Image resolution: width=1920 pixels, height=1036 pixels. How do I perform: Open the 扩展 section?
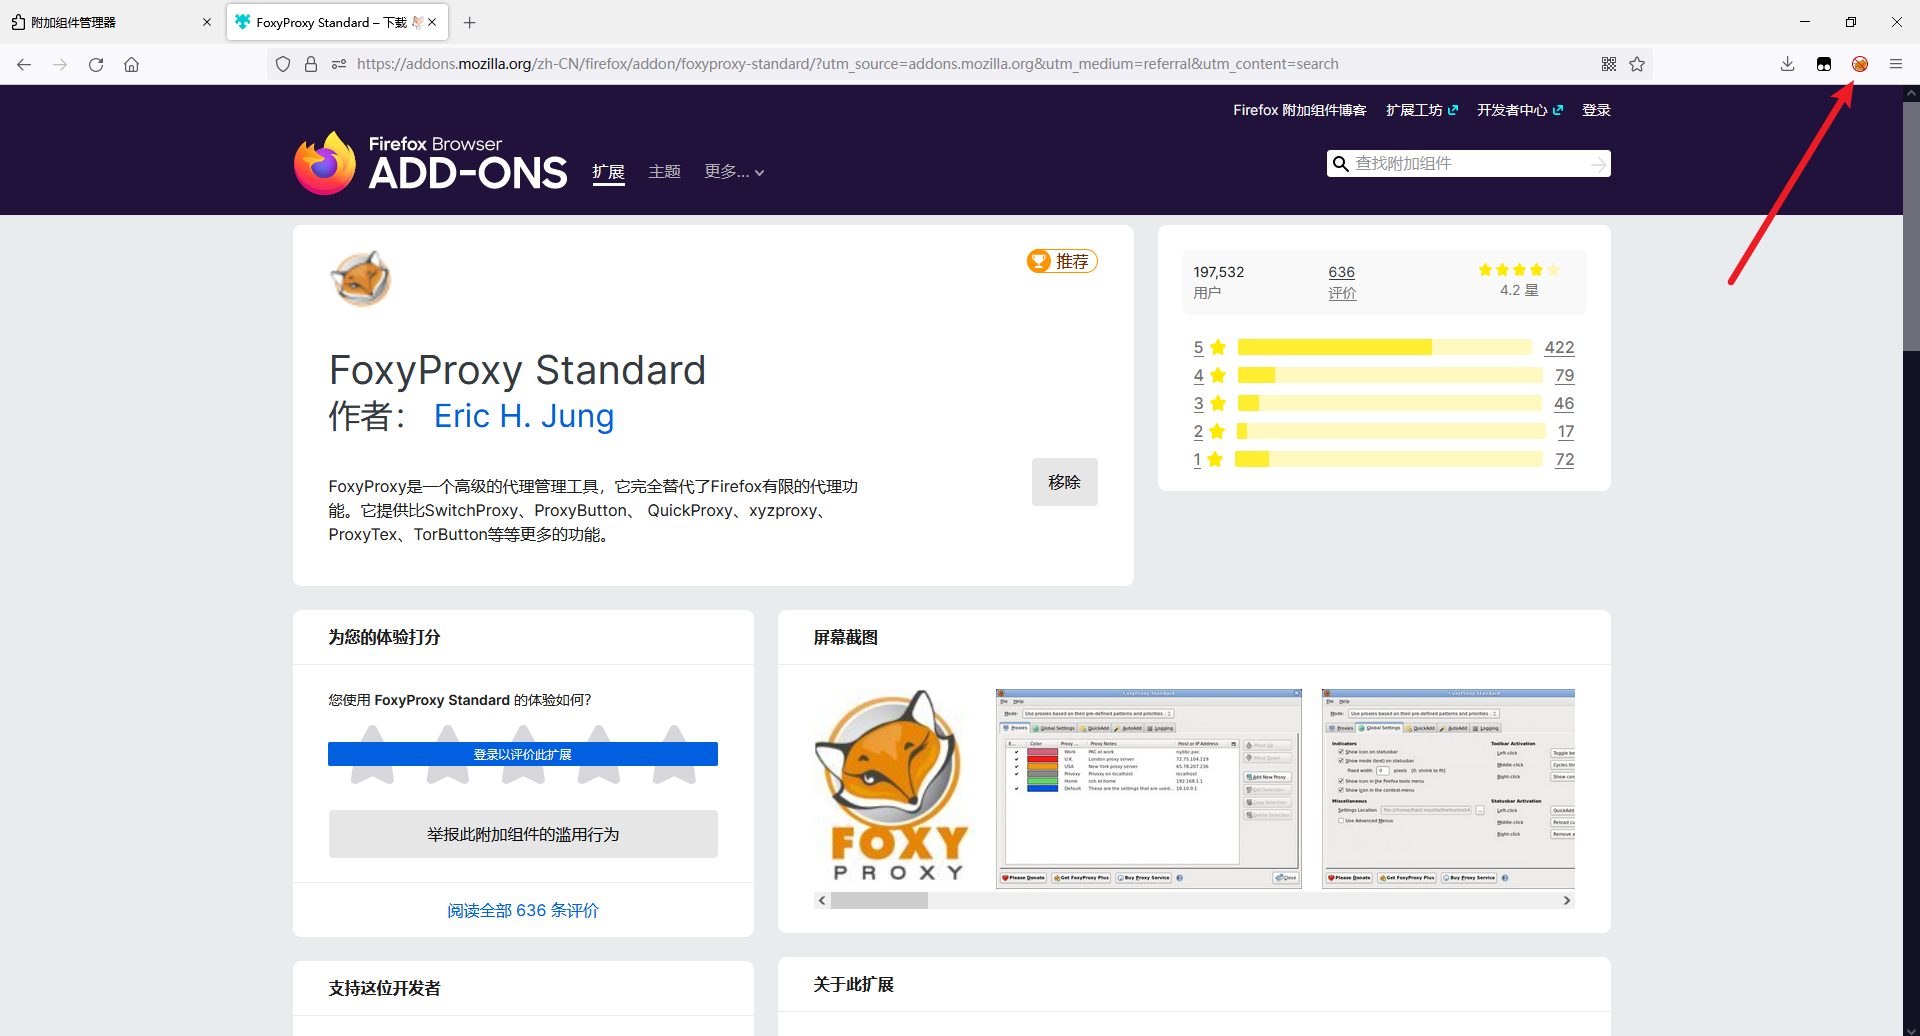608,172
